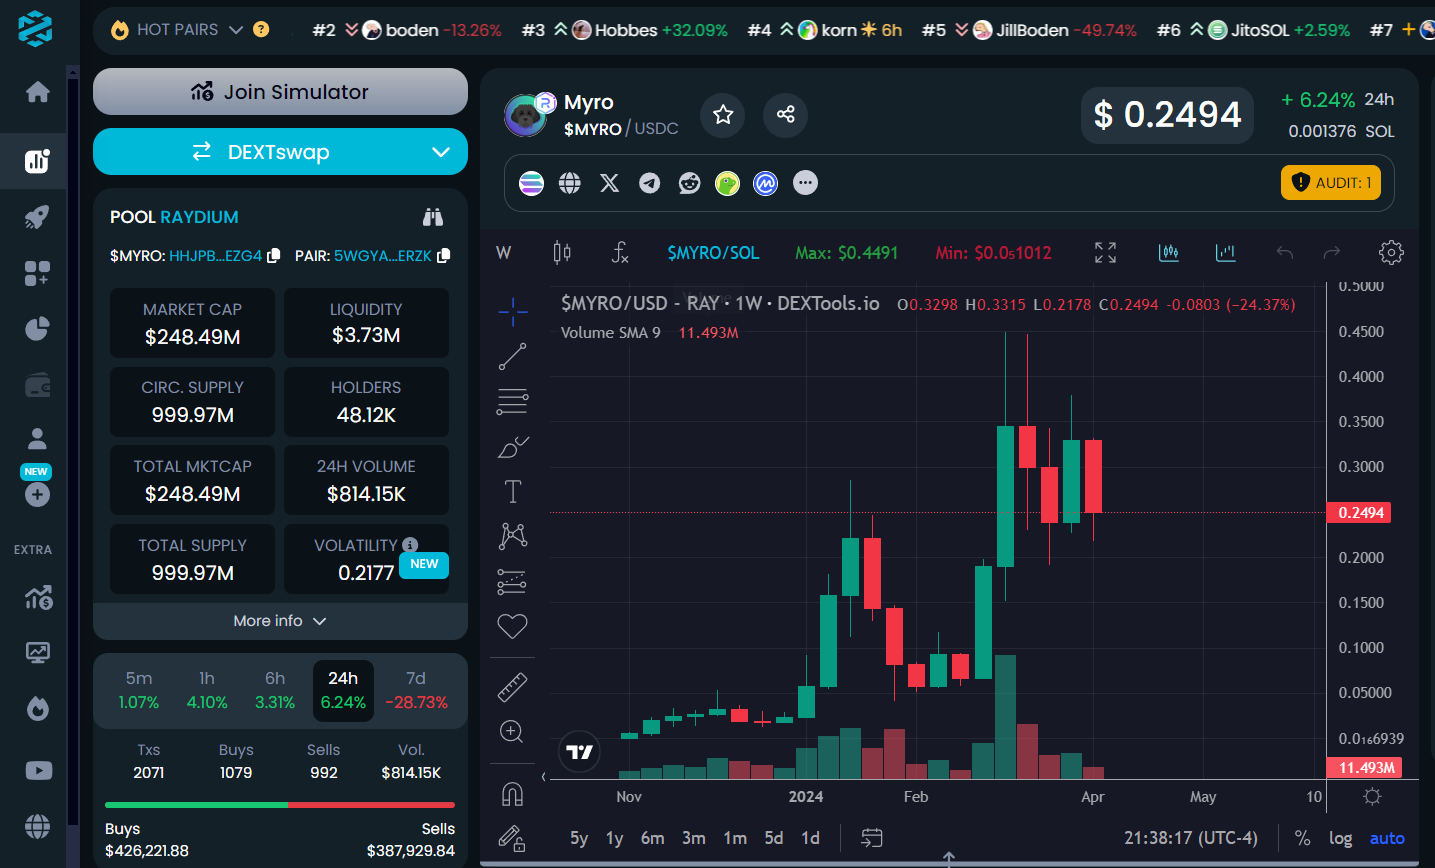Open Myro's Reddit link
The width and height of the screenshot is (1435, 868).
pos(689,183)
